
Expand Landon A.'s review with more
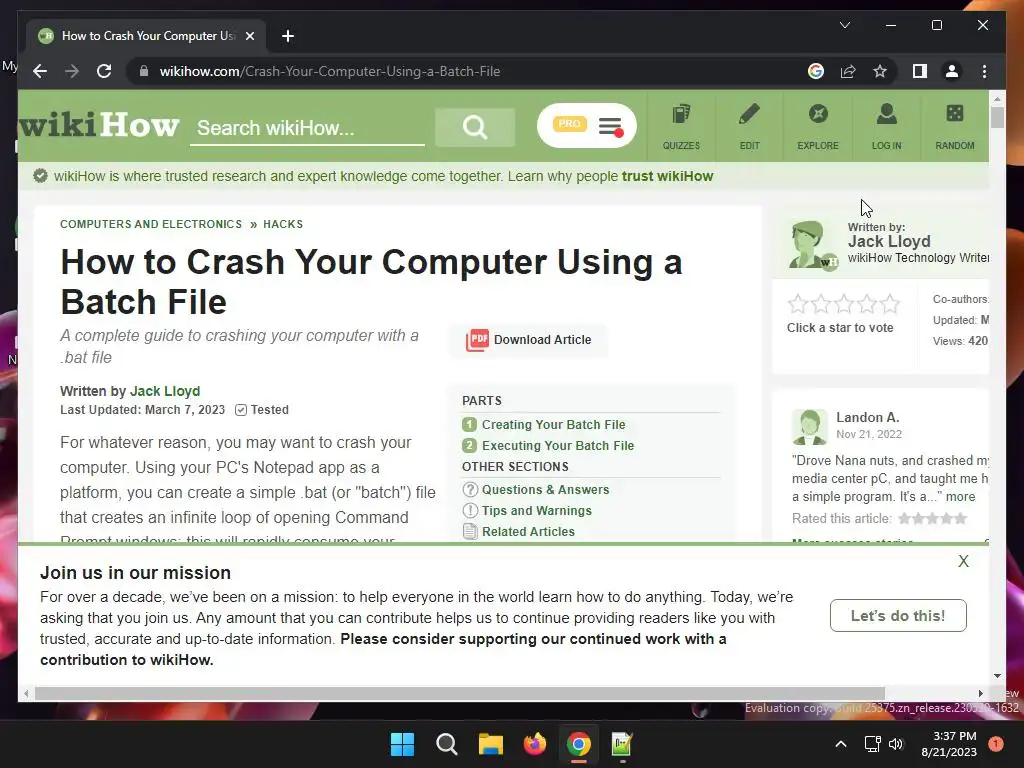point(960,496)
